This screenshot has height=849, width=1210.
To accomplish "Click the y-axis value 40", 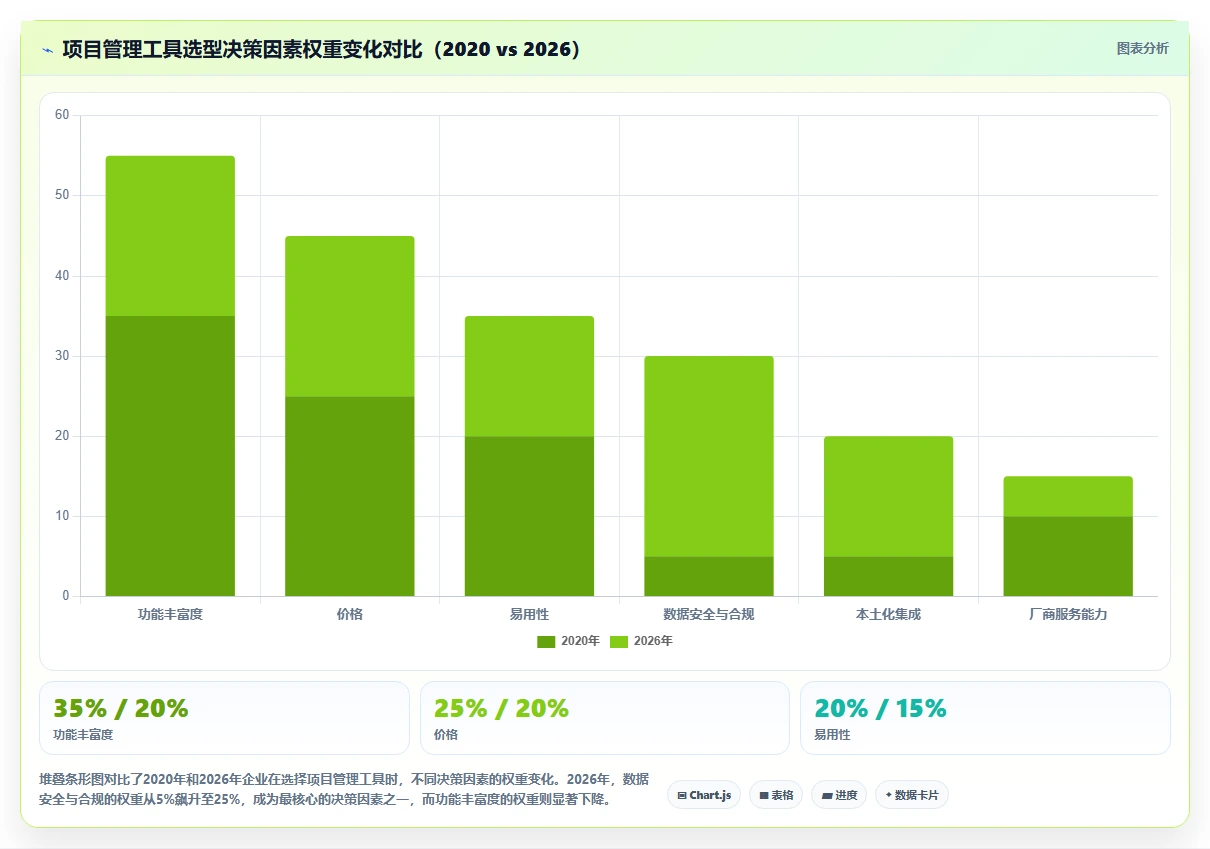I will [62, 275].
